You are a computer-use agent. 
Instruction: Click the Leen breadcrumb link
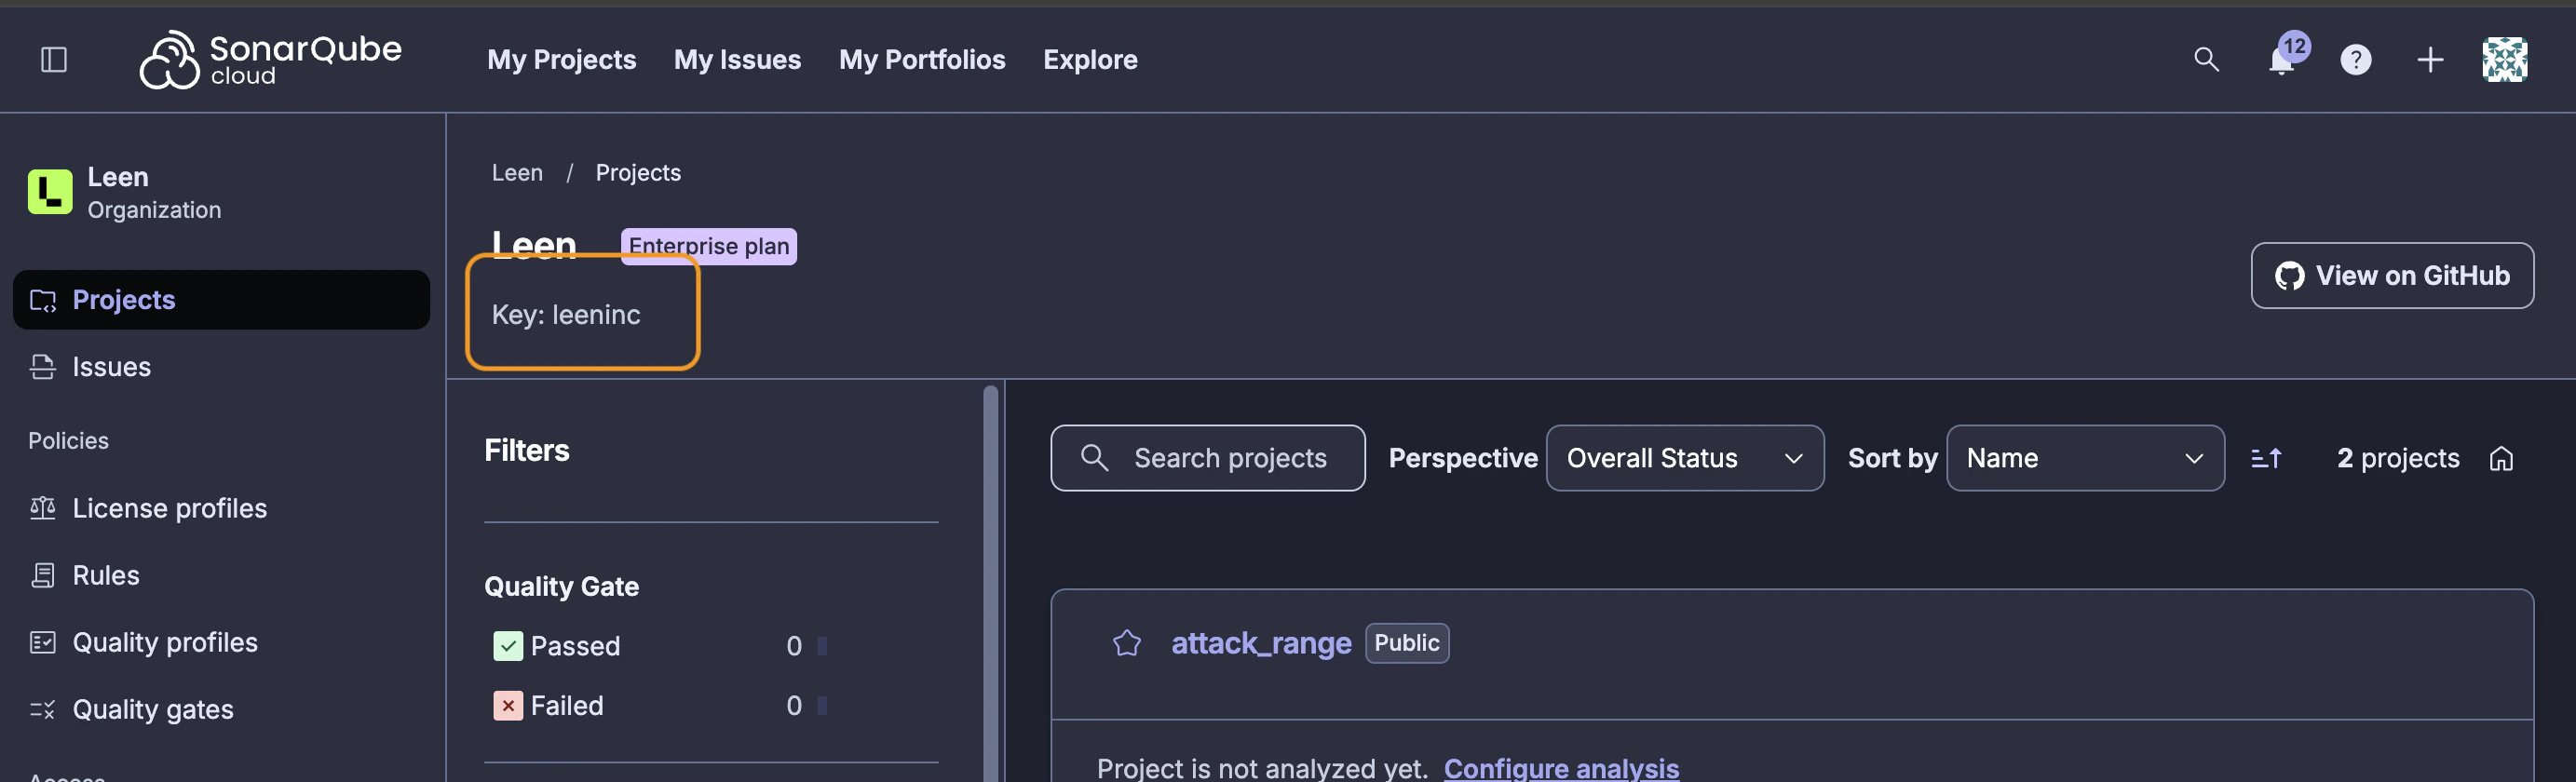(517, 172)
